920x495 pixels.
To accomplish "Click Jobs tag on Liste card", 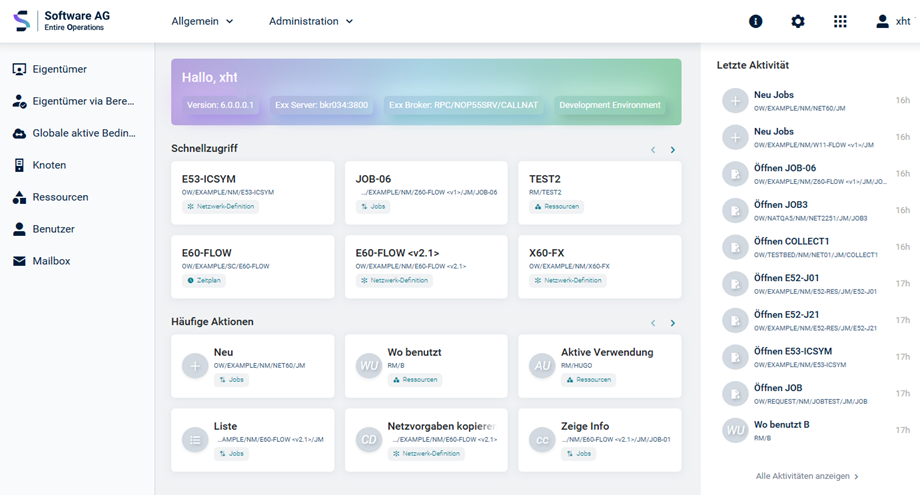I will coord(231,454).
